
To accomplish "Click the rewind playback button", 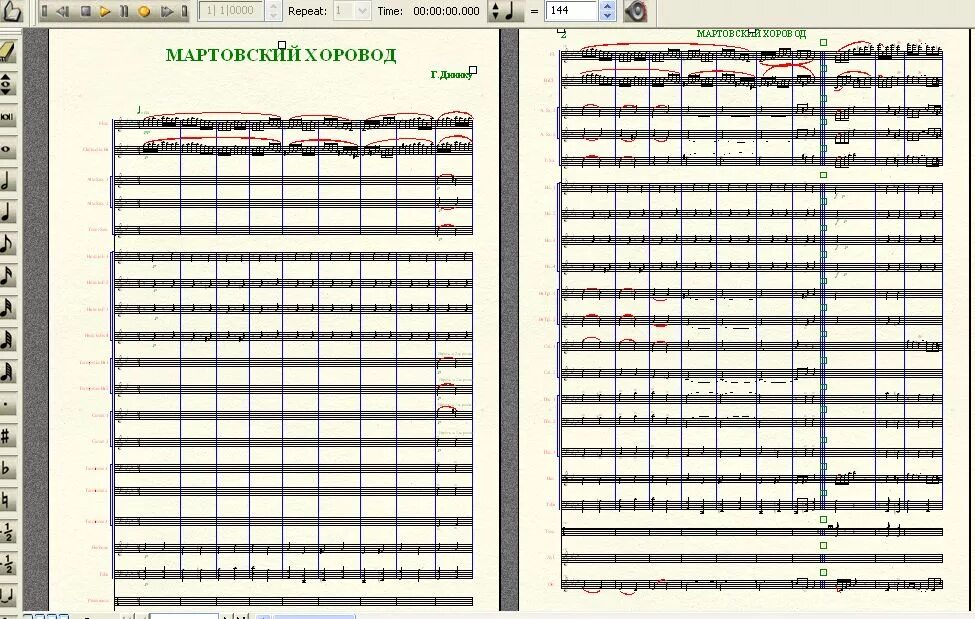I will coord(63,11).
